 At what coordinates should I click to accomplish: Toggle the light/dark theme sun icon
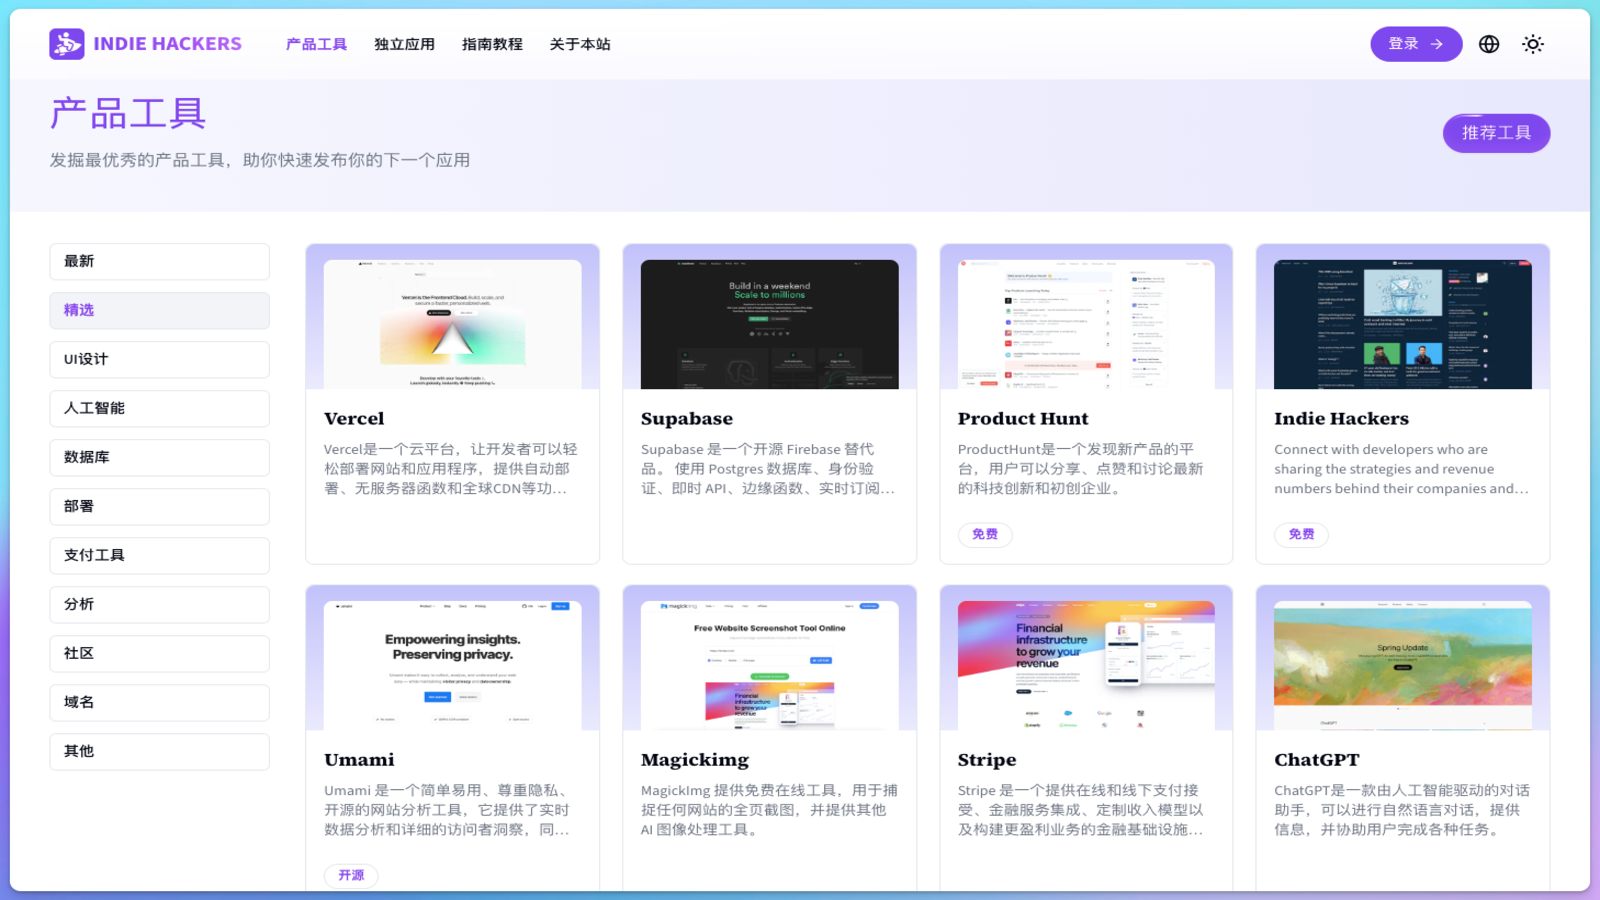coord(1533,44)
